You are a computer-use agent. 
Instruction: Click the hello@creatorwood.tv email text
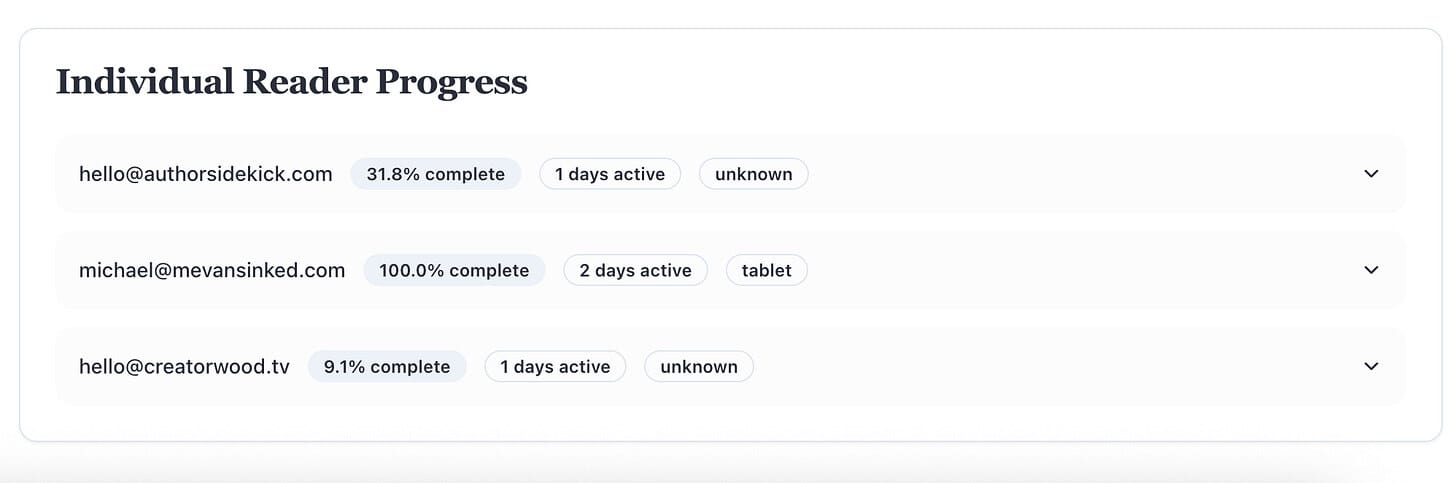184,366
